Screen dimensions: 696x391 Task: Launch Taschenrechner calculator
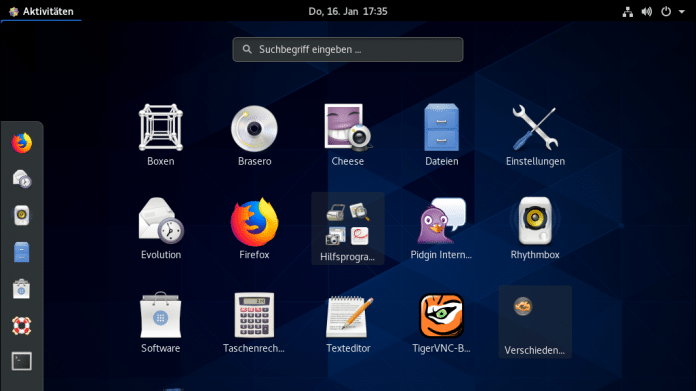(x=254, y=322)
